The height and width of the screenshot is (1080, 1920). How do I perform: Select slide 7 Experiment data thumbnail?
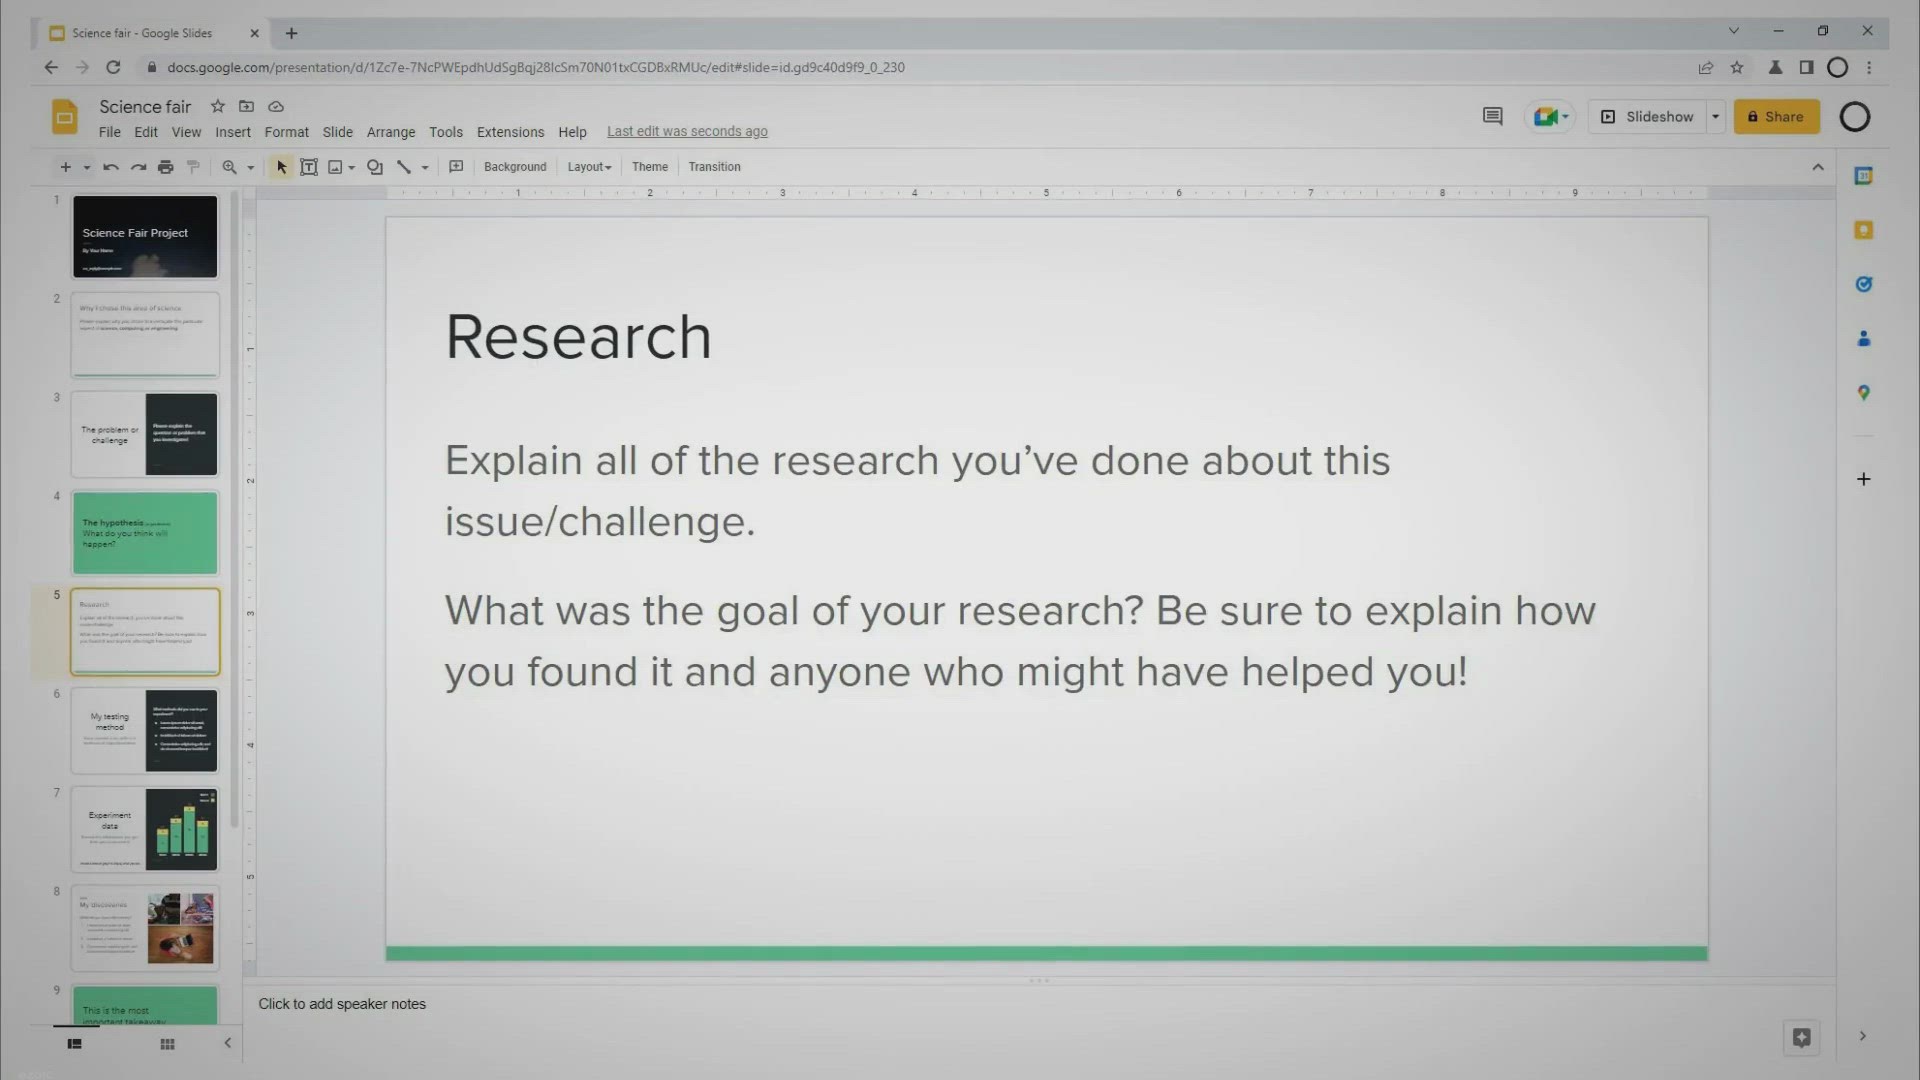(x=145, y=829)
